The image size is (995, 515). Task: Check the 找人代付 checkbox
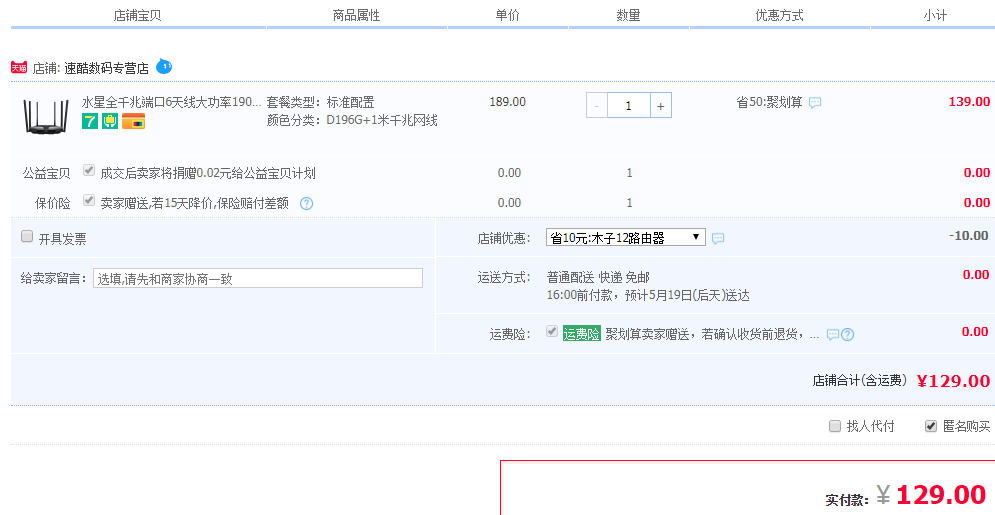(835, 426)
